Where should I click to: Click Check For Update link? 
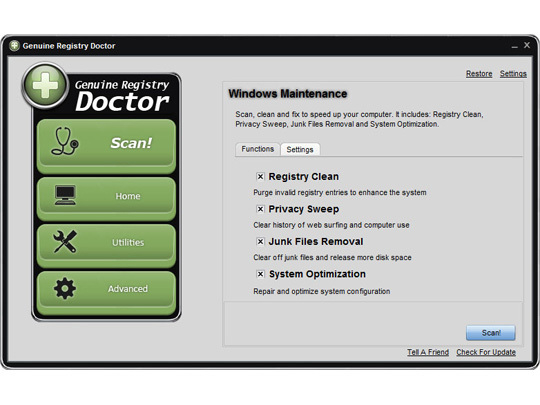click(x=486, y=352)
